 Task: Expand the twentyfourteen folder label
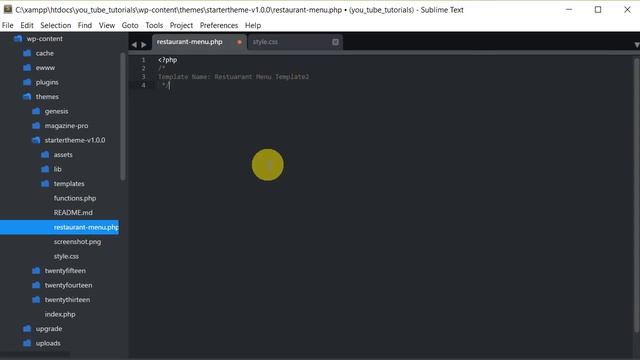click(68, 285)
